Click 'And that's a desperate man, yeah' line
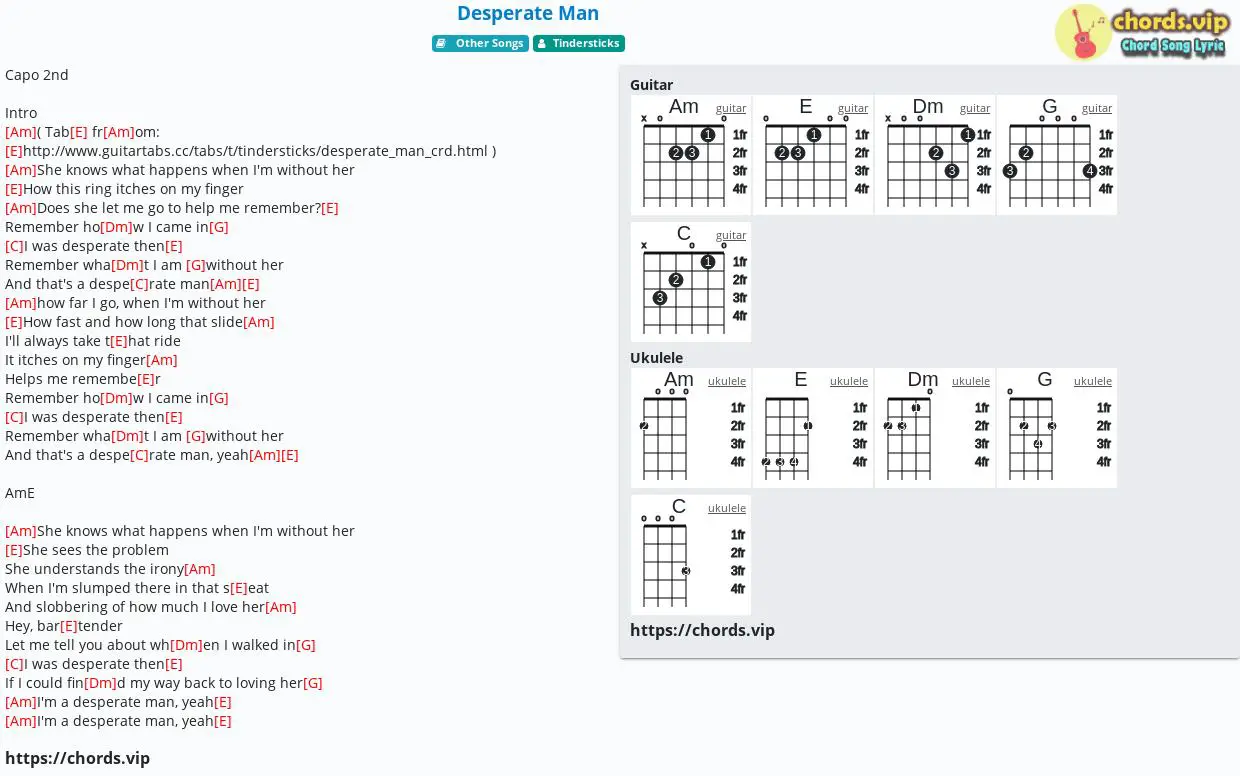This screenshot has height=776, width=1240. pos(152,455)
